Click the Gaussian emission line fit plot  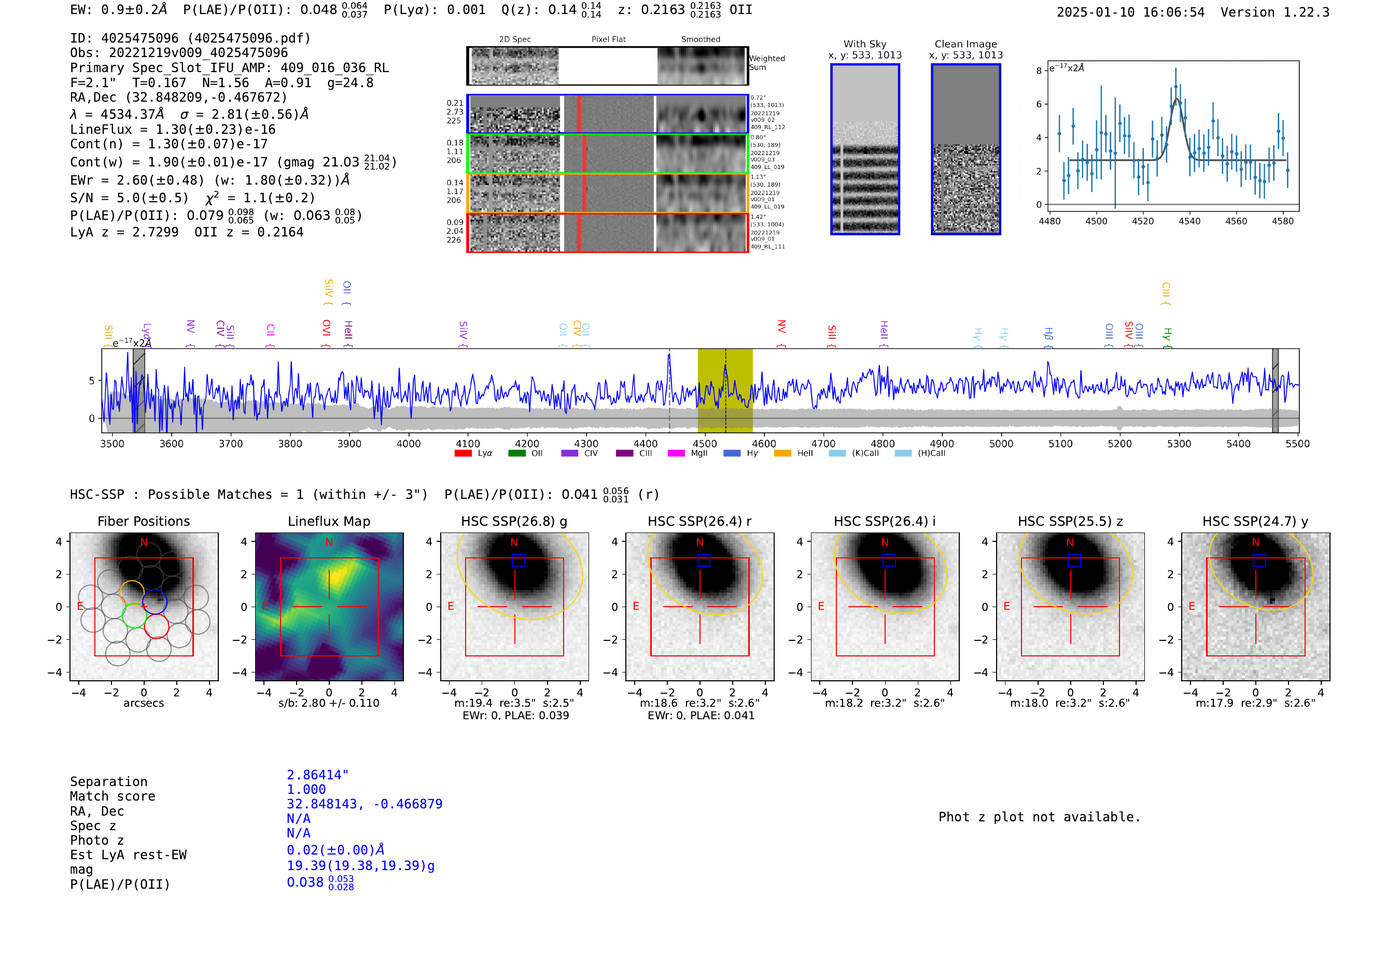tap(1172, 136)
